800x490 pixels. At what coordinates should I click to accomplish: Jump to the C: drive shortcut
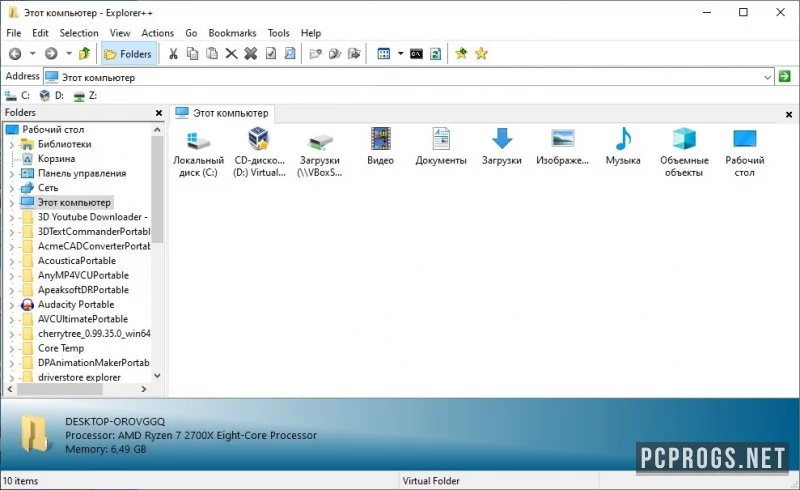(x=17, y=95)
